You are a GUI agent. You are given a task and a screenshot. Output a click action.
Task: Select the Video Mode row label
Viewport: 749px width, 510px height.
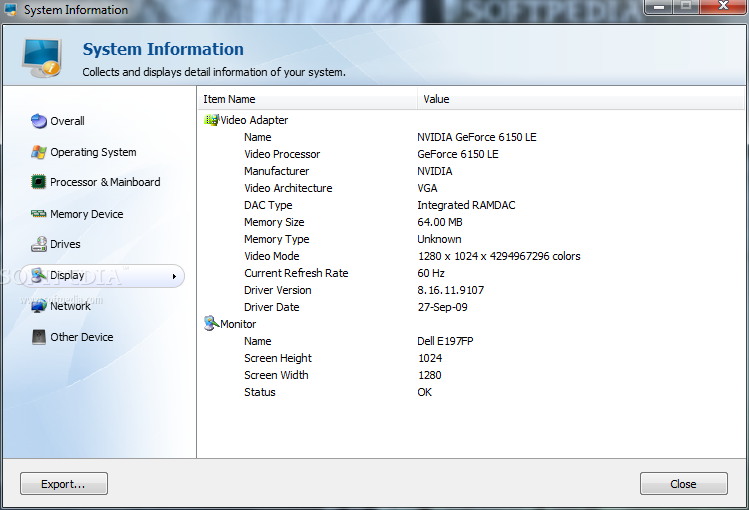pos(272,256)
